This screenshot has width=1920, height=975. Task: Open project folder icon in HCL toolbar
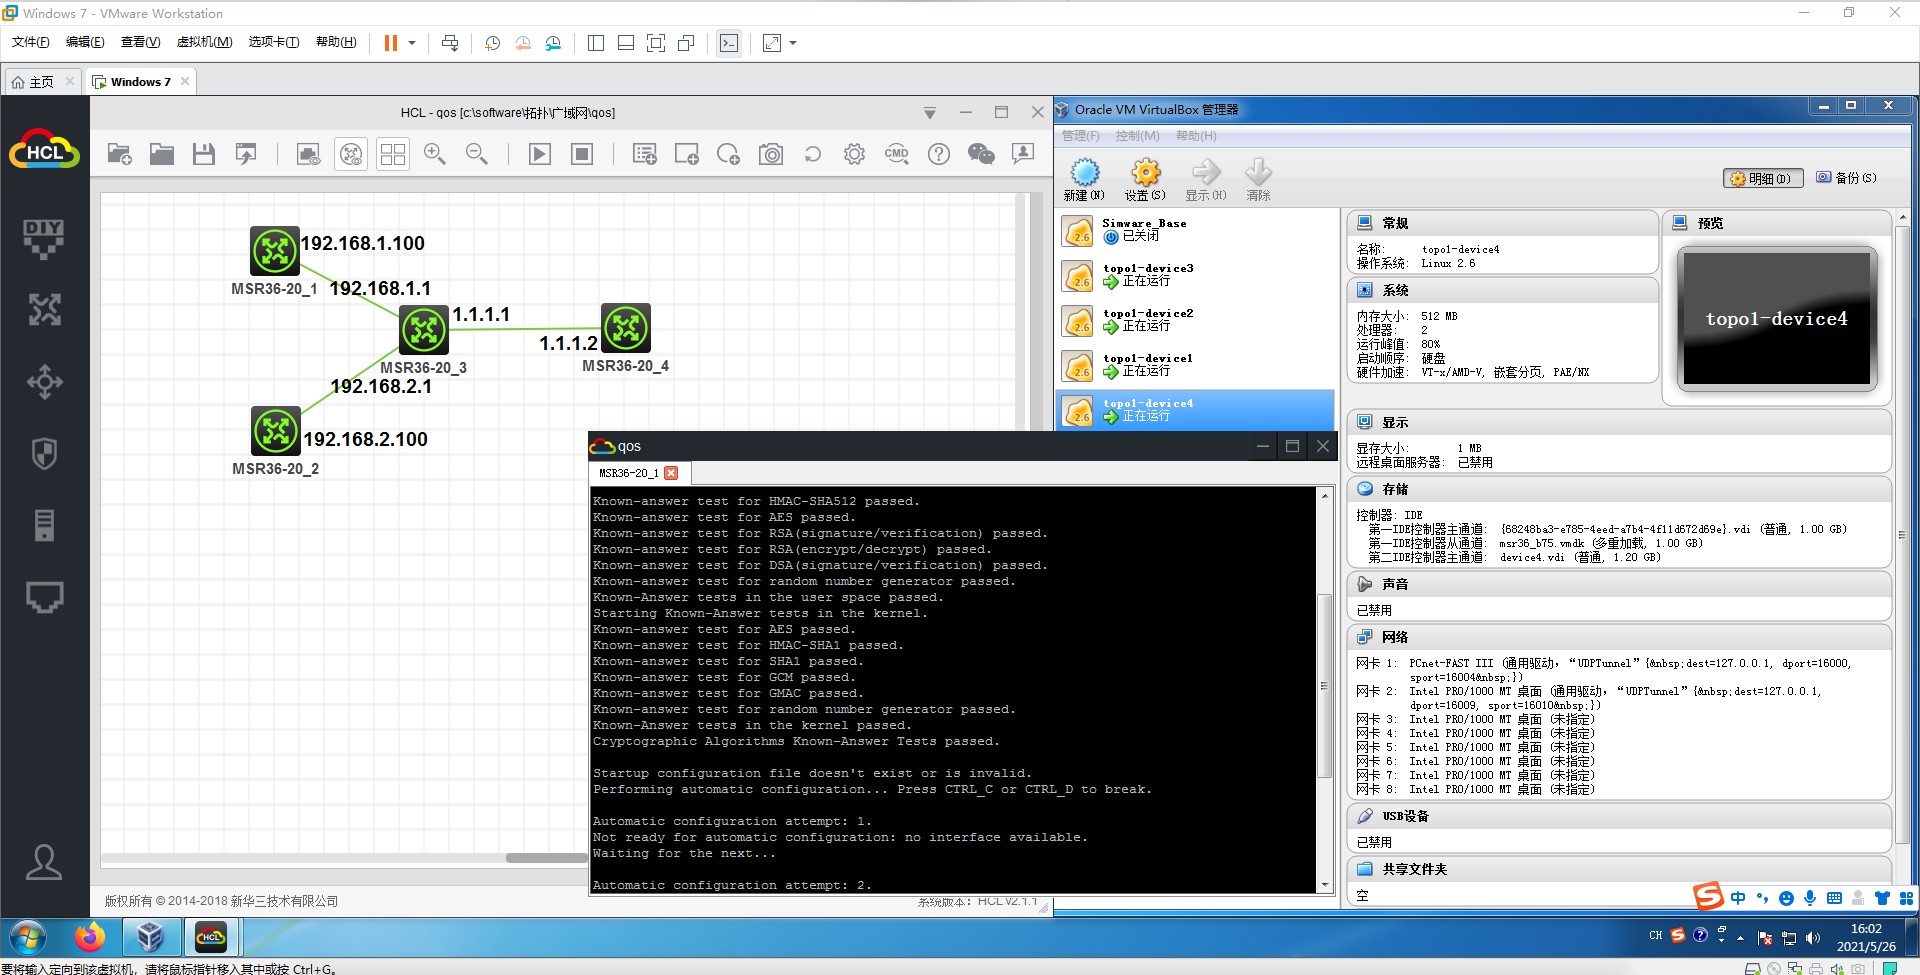coord(162,154)
